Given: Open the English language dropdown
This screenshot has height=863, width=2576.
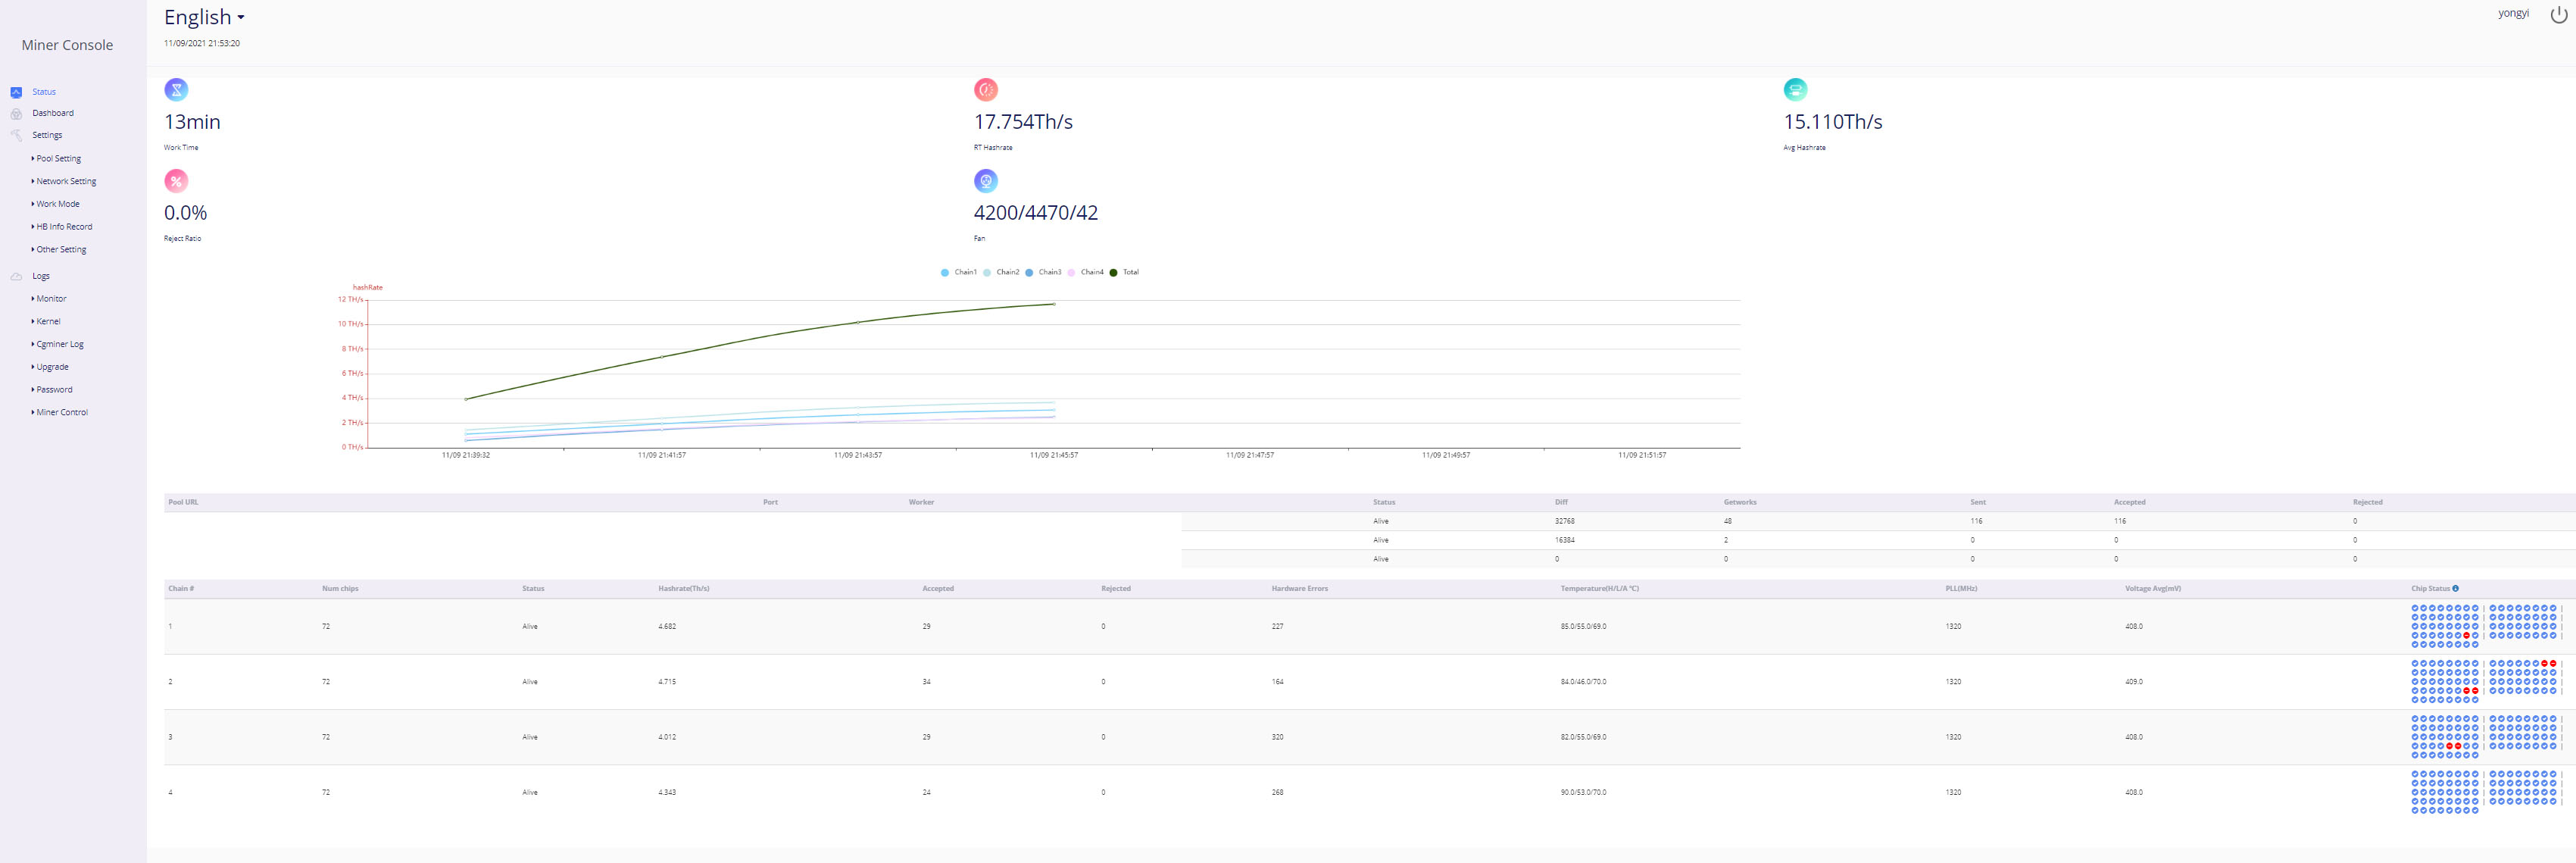Looking at the screenshot, I should (204, 17).
